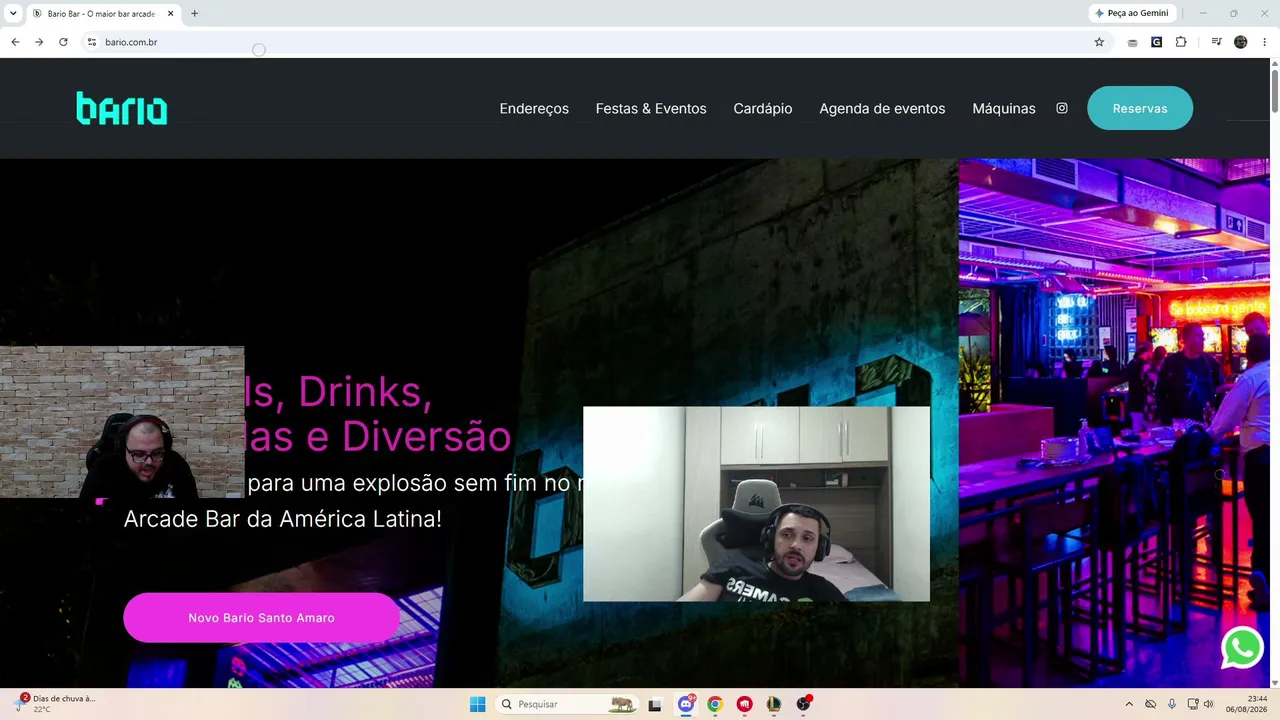This screenshot has height=720, width=1280.
Task: Open the Windows Start menu
Action: point(478,704)
